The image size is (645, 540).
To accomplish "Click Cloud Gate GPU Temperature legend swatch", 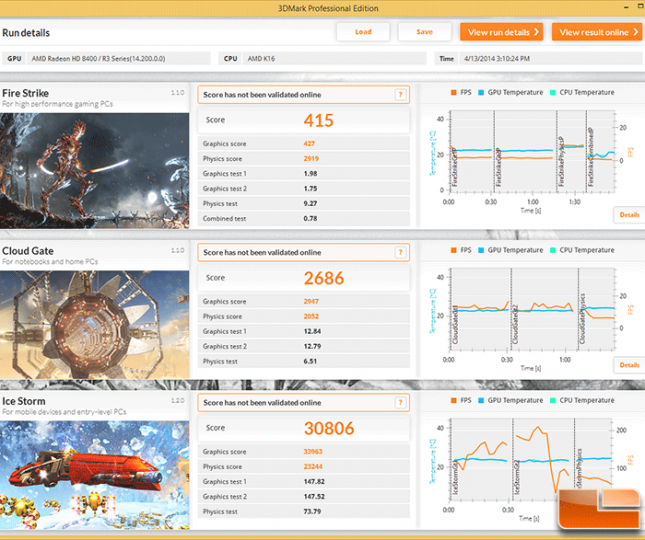I will tap(480, 250).
